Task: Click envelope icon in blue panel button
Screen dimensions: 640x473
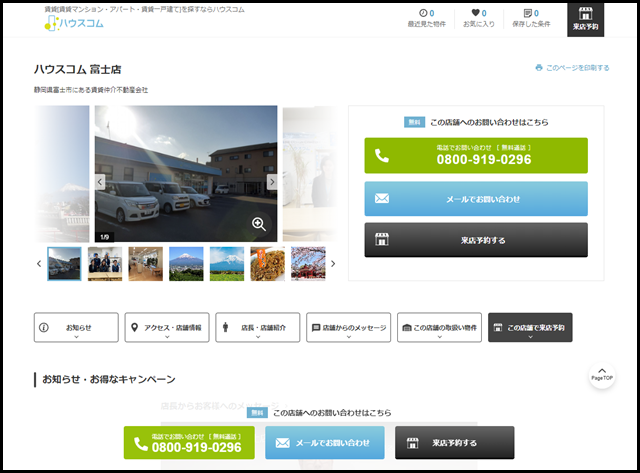Action: pos(382,199)
